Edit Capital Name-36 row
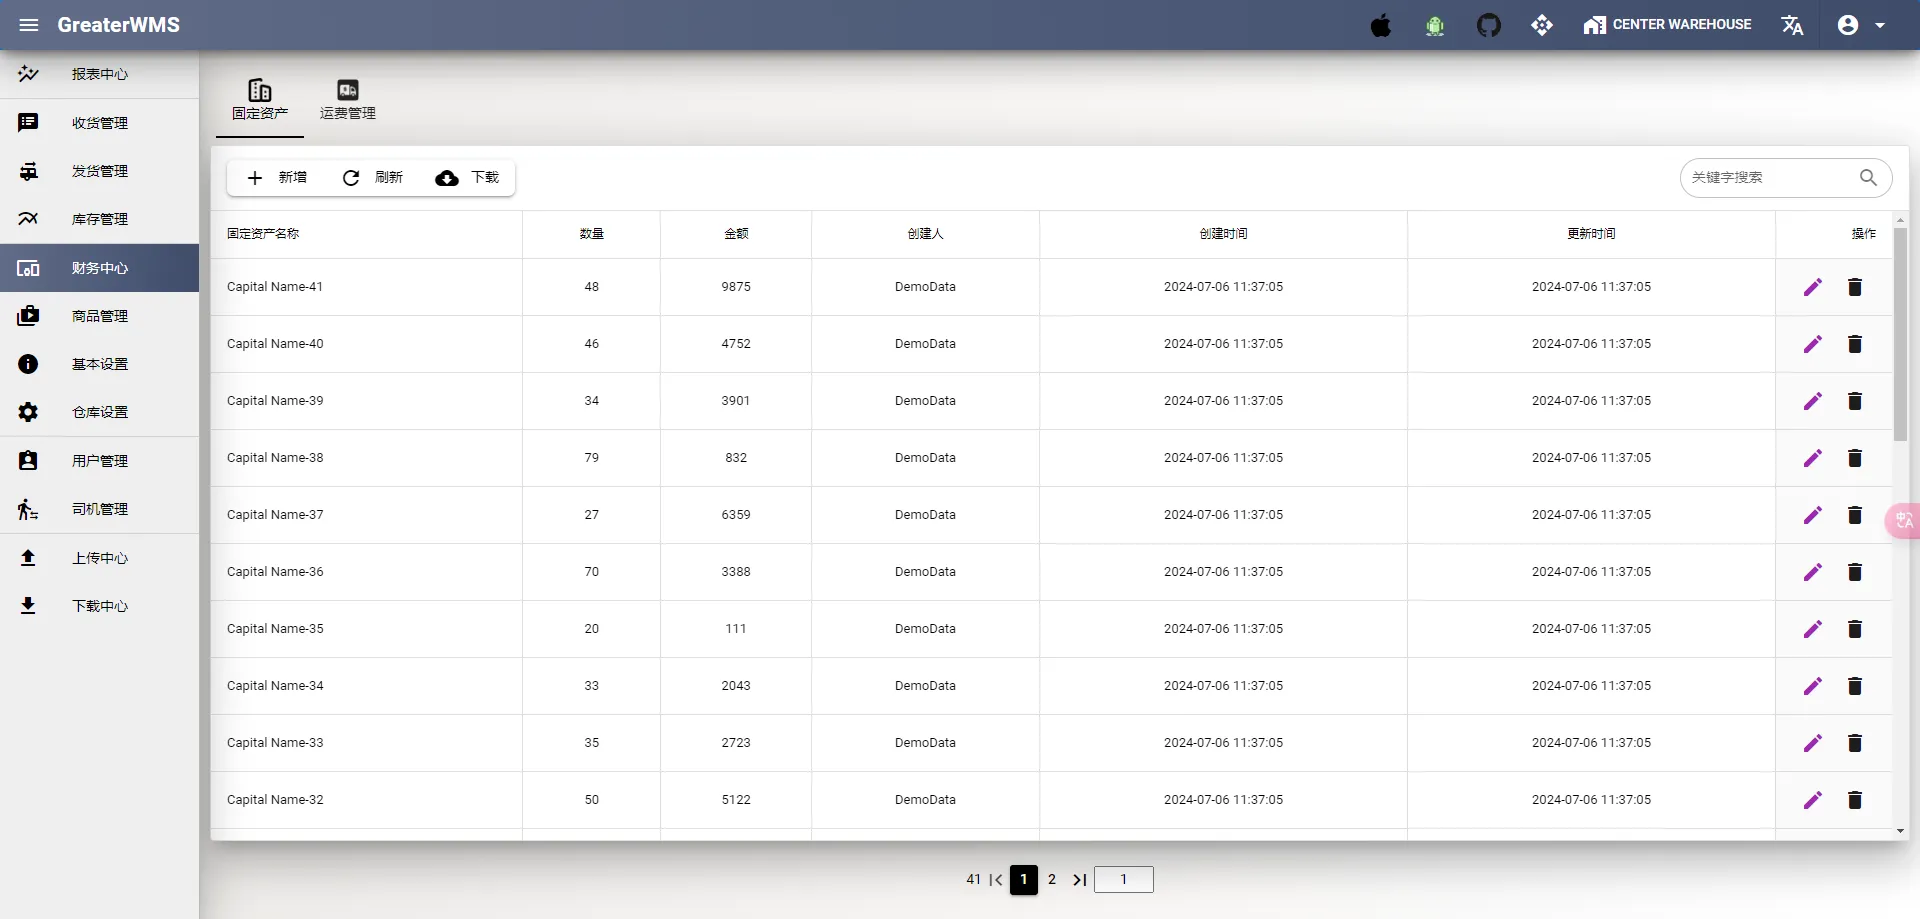 coord(1813,572)
